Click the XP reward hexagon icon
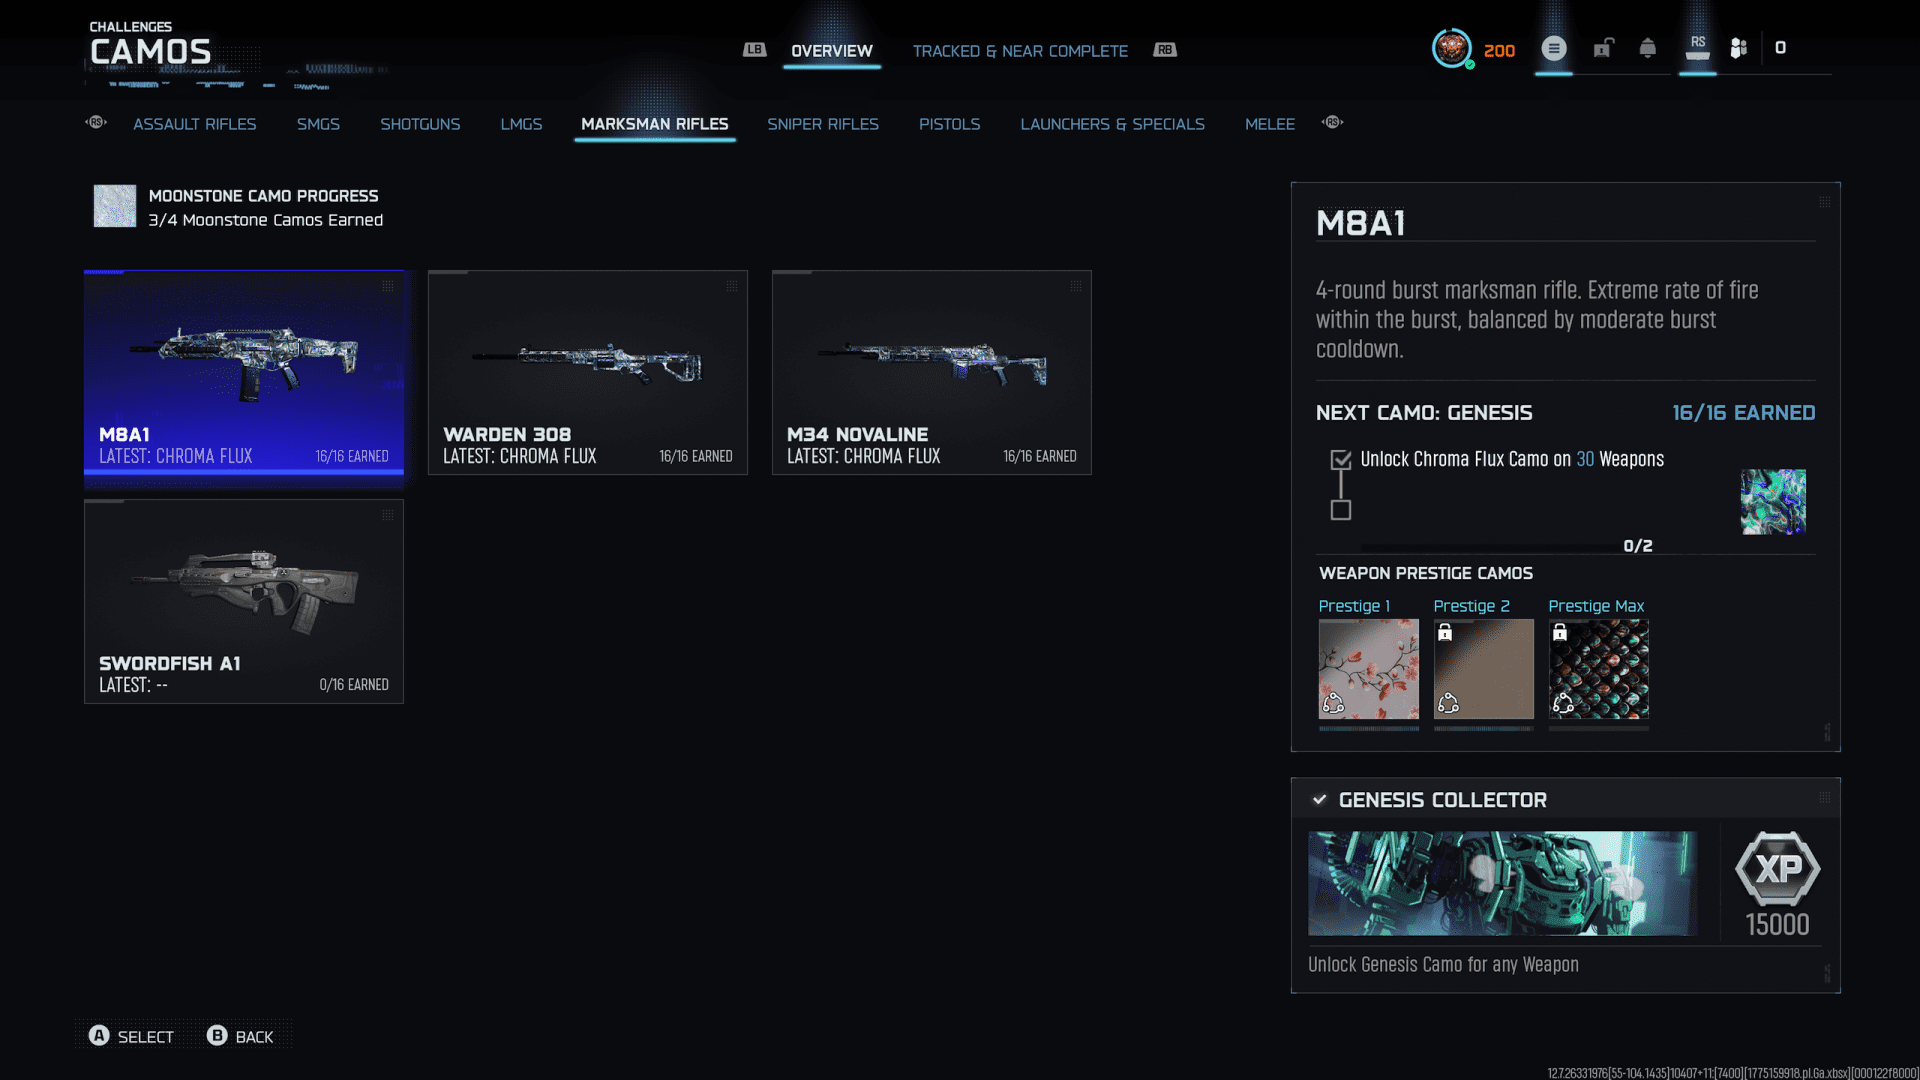The image size is (1920, 1080). 1777,868
